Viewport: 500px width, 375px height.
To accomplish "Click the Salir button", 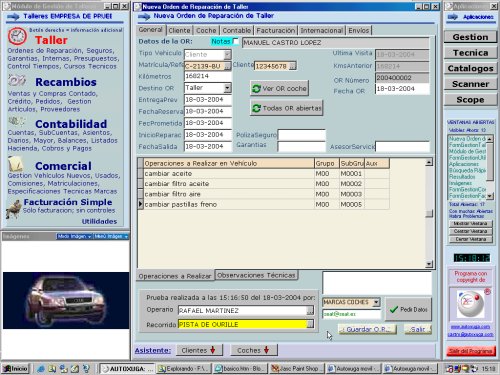I will pyautogui.click(x=418, y=329).
